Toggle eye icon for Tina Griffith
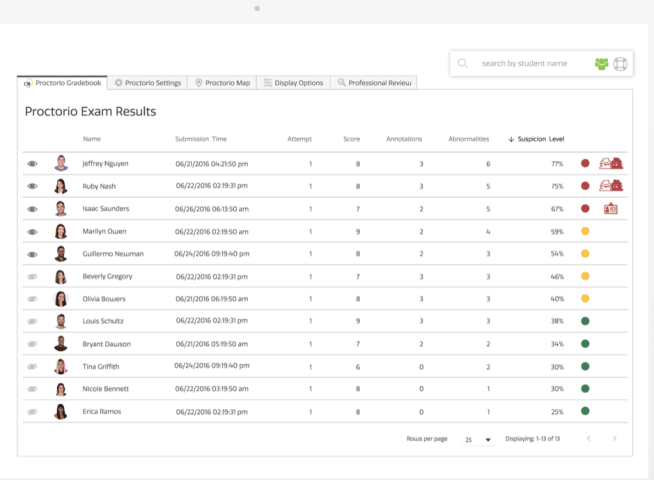The height and width of the screenshot is (480, 654). point(32,367)
